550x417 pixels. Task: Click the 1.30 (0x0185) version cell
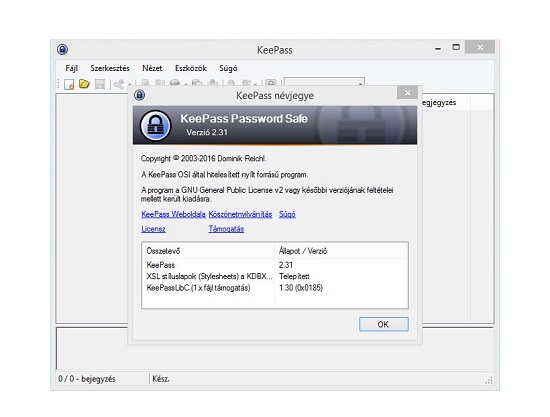tap(301, 288)
